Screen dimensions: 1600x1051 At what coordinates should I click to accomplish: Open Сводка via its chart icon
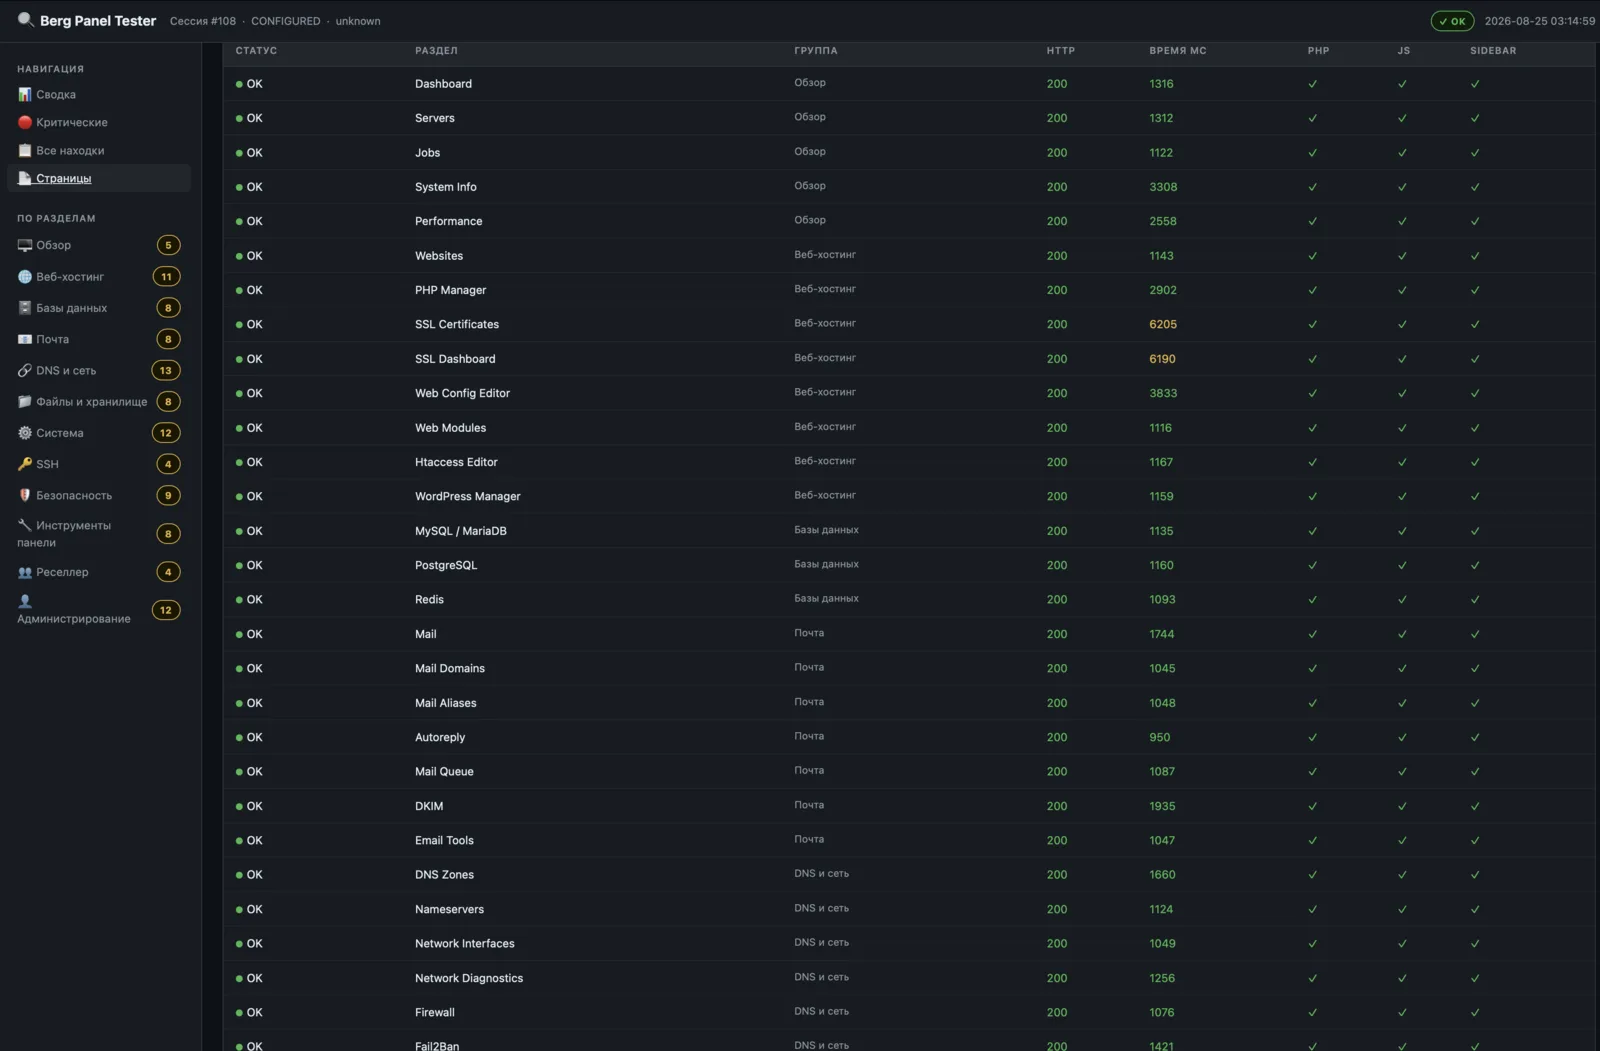pyautogui.click(x=25, y=95)
